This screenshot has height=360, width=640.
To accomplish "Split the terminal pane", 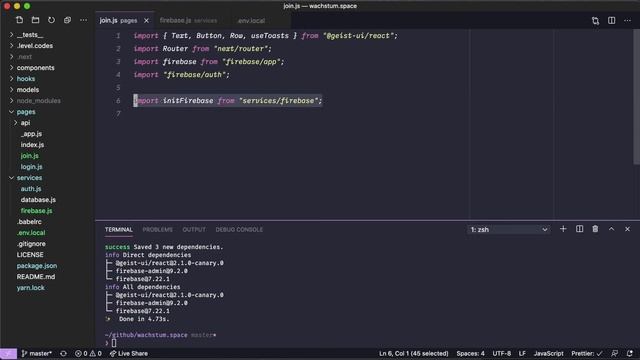I will (579, 229).
